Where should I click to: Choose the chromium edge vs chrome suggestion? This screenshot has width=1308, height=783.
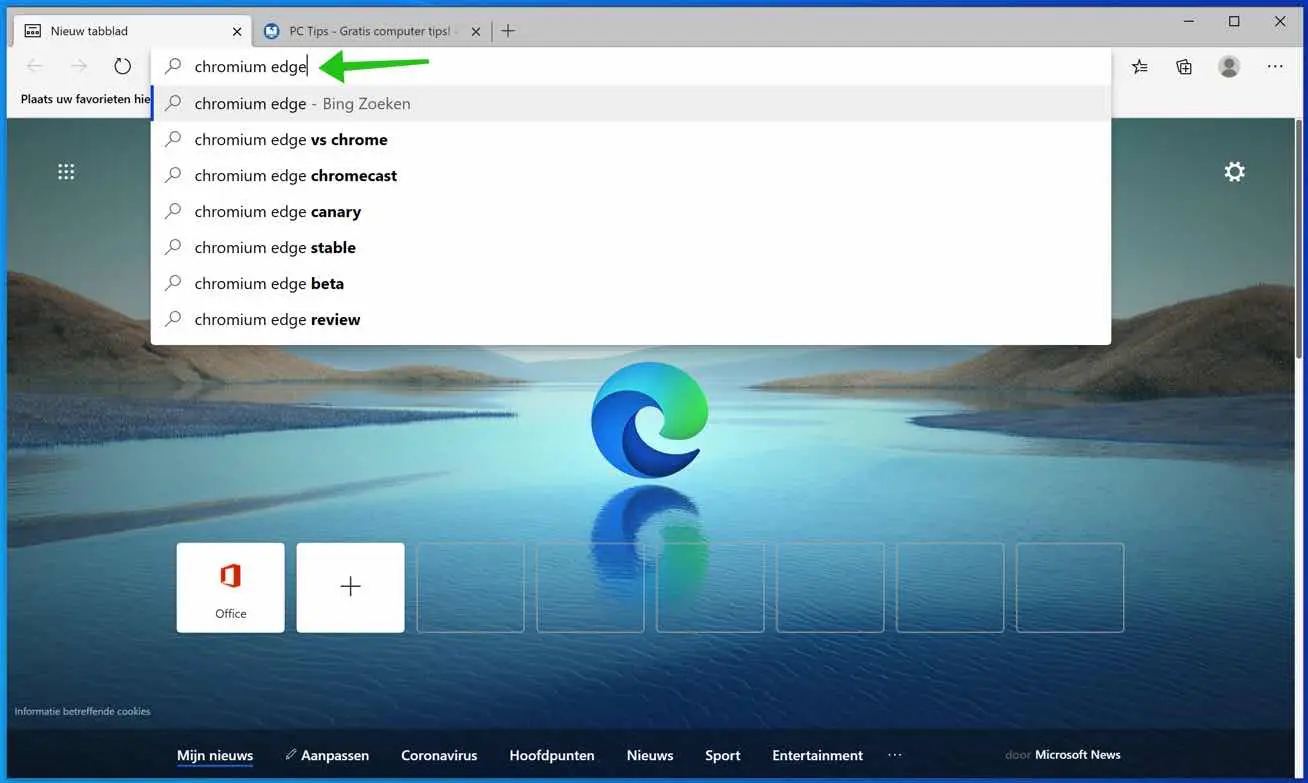click(x=630, y=140)
